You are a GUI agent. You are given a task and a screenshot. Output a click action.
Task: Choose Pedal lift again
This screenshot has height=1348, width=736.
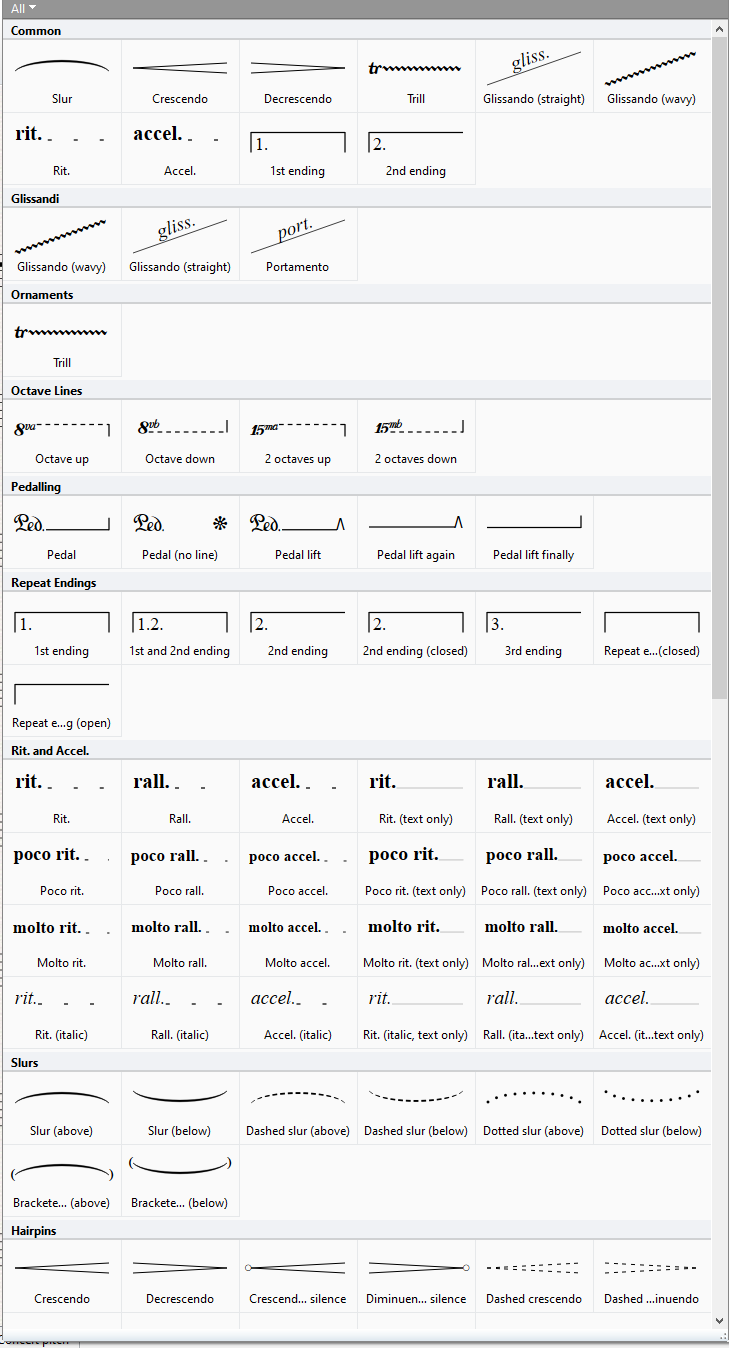[416, 532]
